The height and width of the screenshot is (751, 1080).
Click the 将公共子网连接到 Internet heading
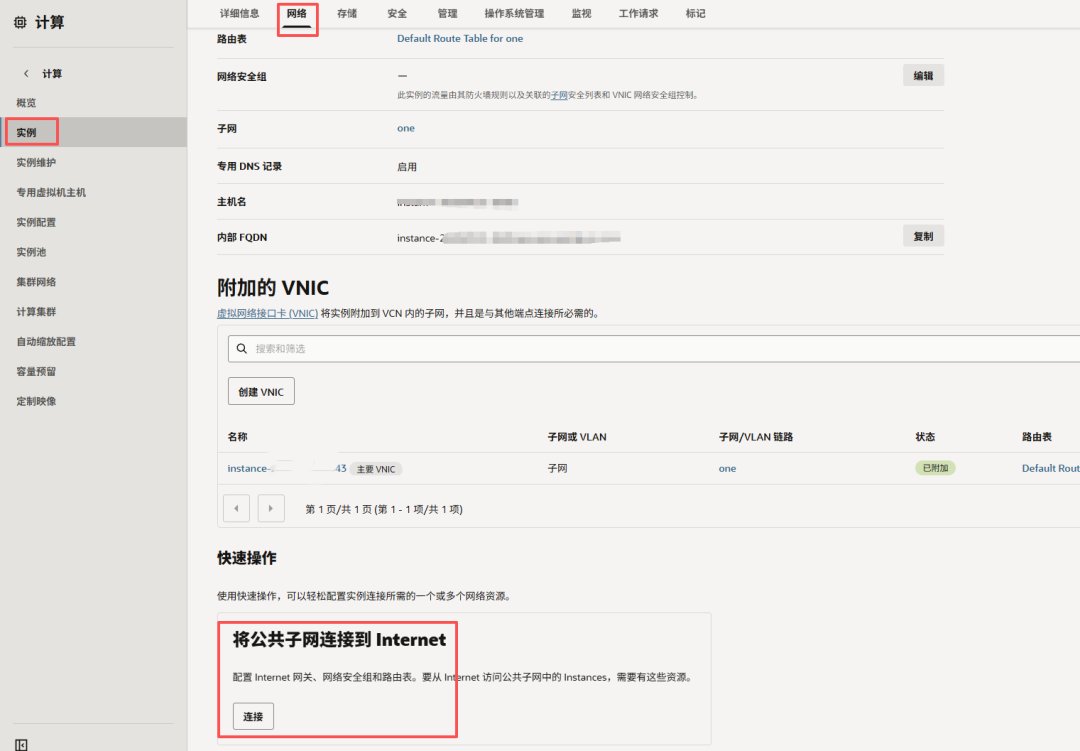340,639
